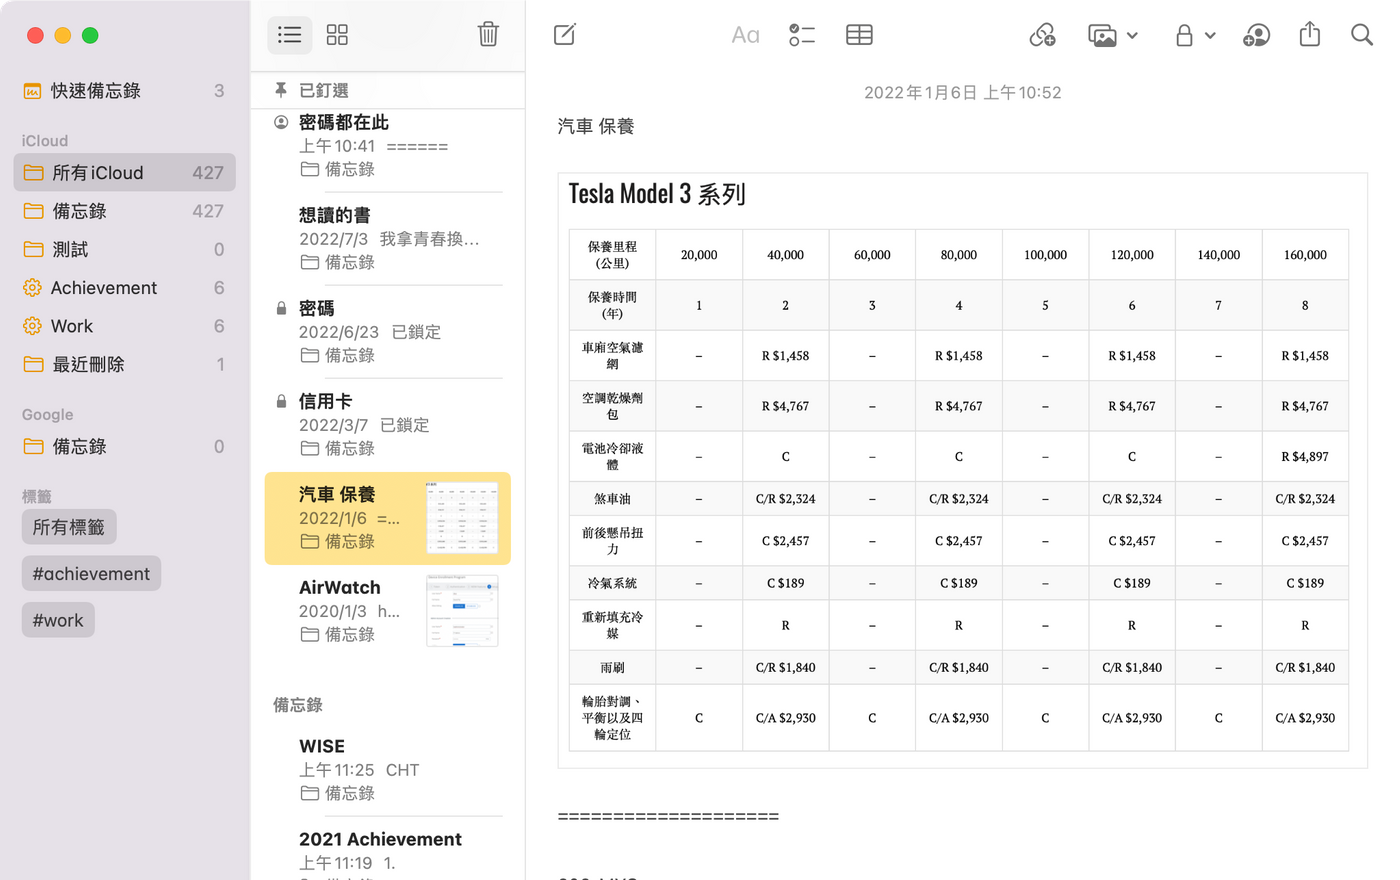Click the 輪胎對調 row label

[x=612, y=718]
